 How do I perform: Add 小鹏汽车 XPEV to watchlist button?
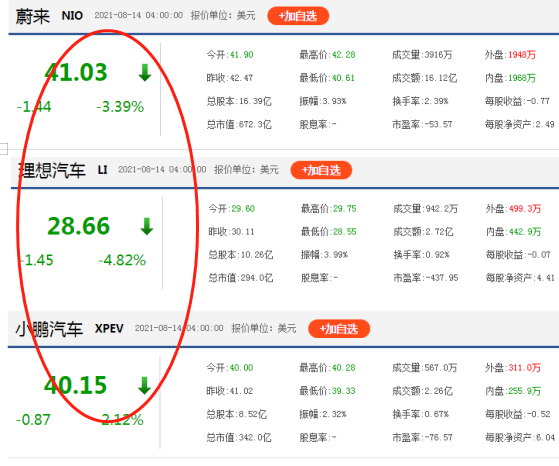click(x=339, y=329)
